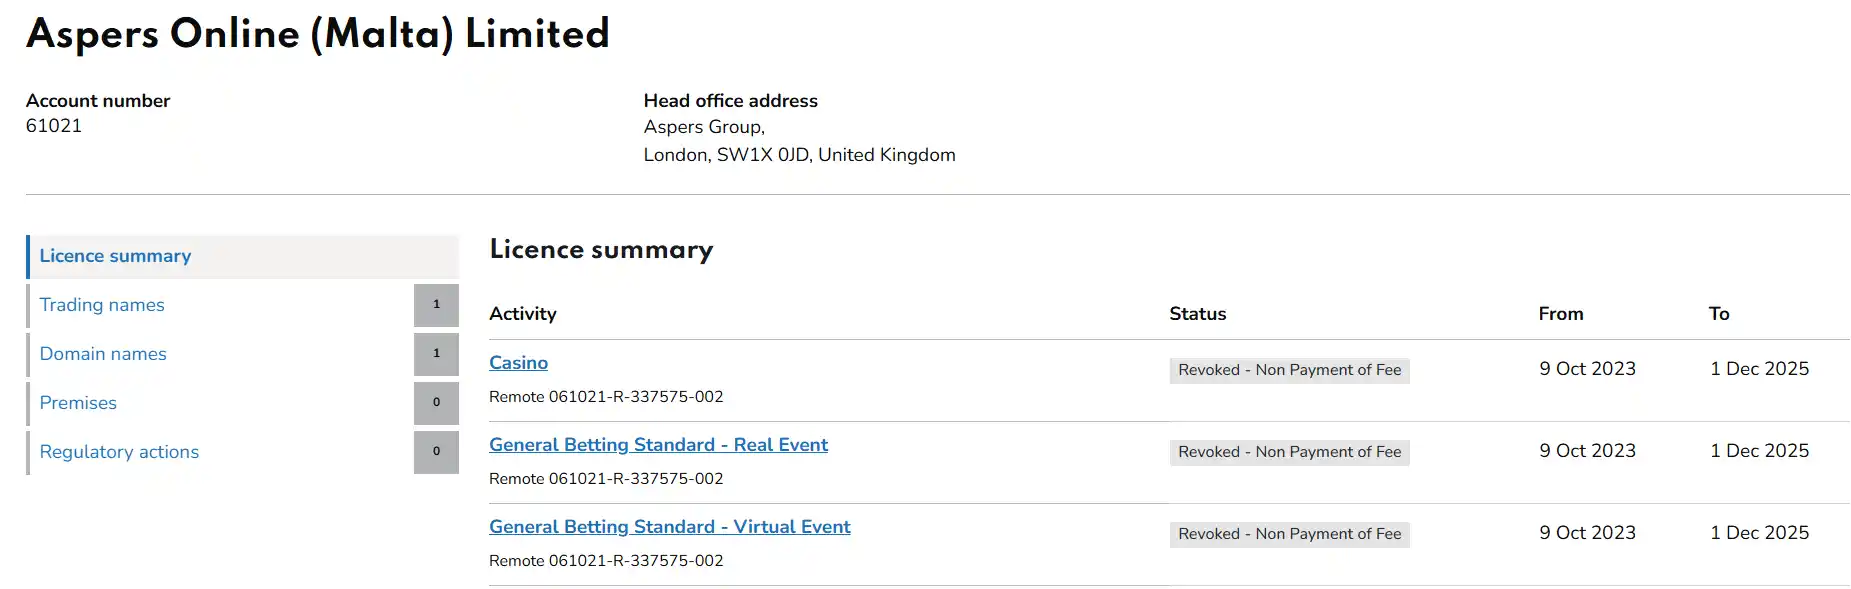Click the Real Event row's To date
The image size is (1851, 589).
click(1760, 451)
